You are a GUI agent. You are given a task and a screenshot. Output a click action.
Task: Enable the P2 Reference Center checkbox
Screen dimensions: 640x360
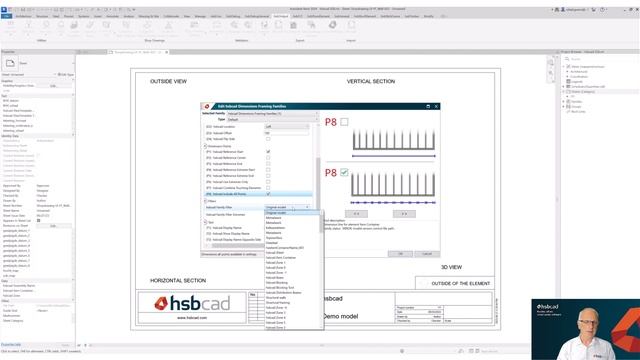pyautogui.click(x=268, y=158)
